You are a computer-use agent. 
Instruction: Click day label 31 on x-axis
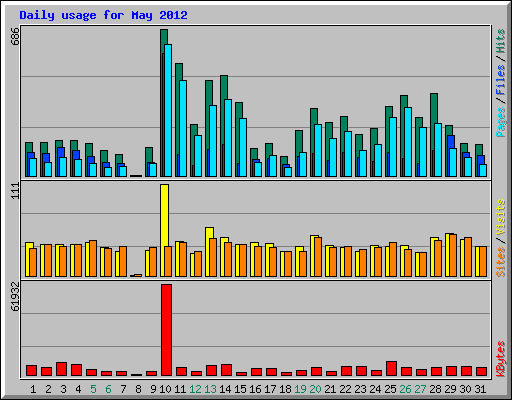pos(480,389)
